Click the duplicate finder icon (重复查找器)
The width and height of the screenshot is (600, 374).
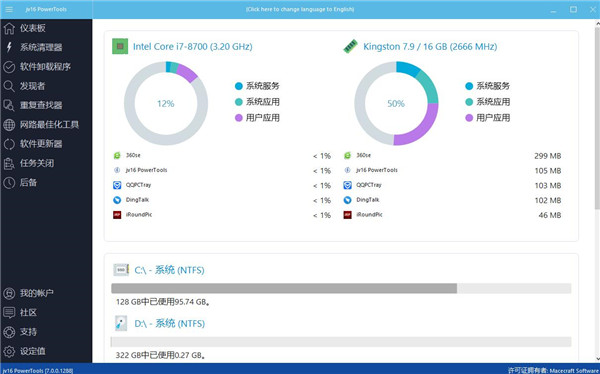coord(9,105)
